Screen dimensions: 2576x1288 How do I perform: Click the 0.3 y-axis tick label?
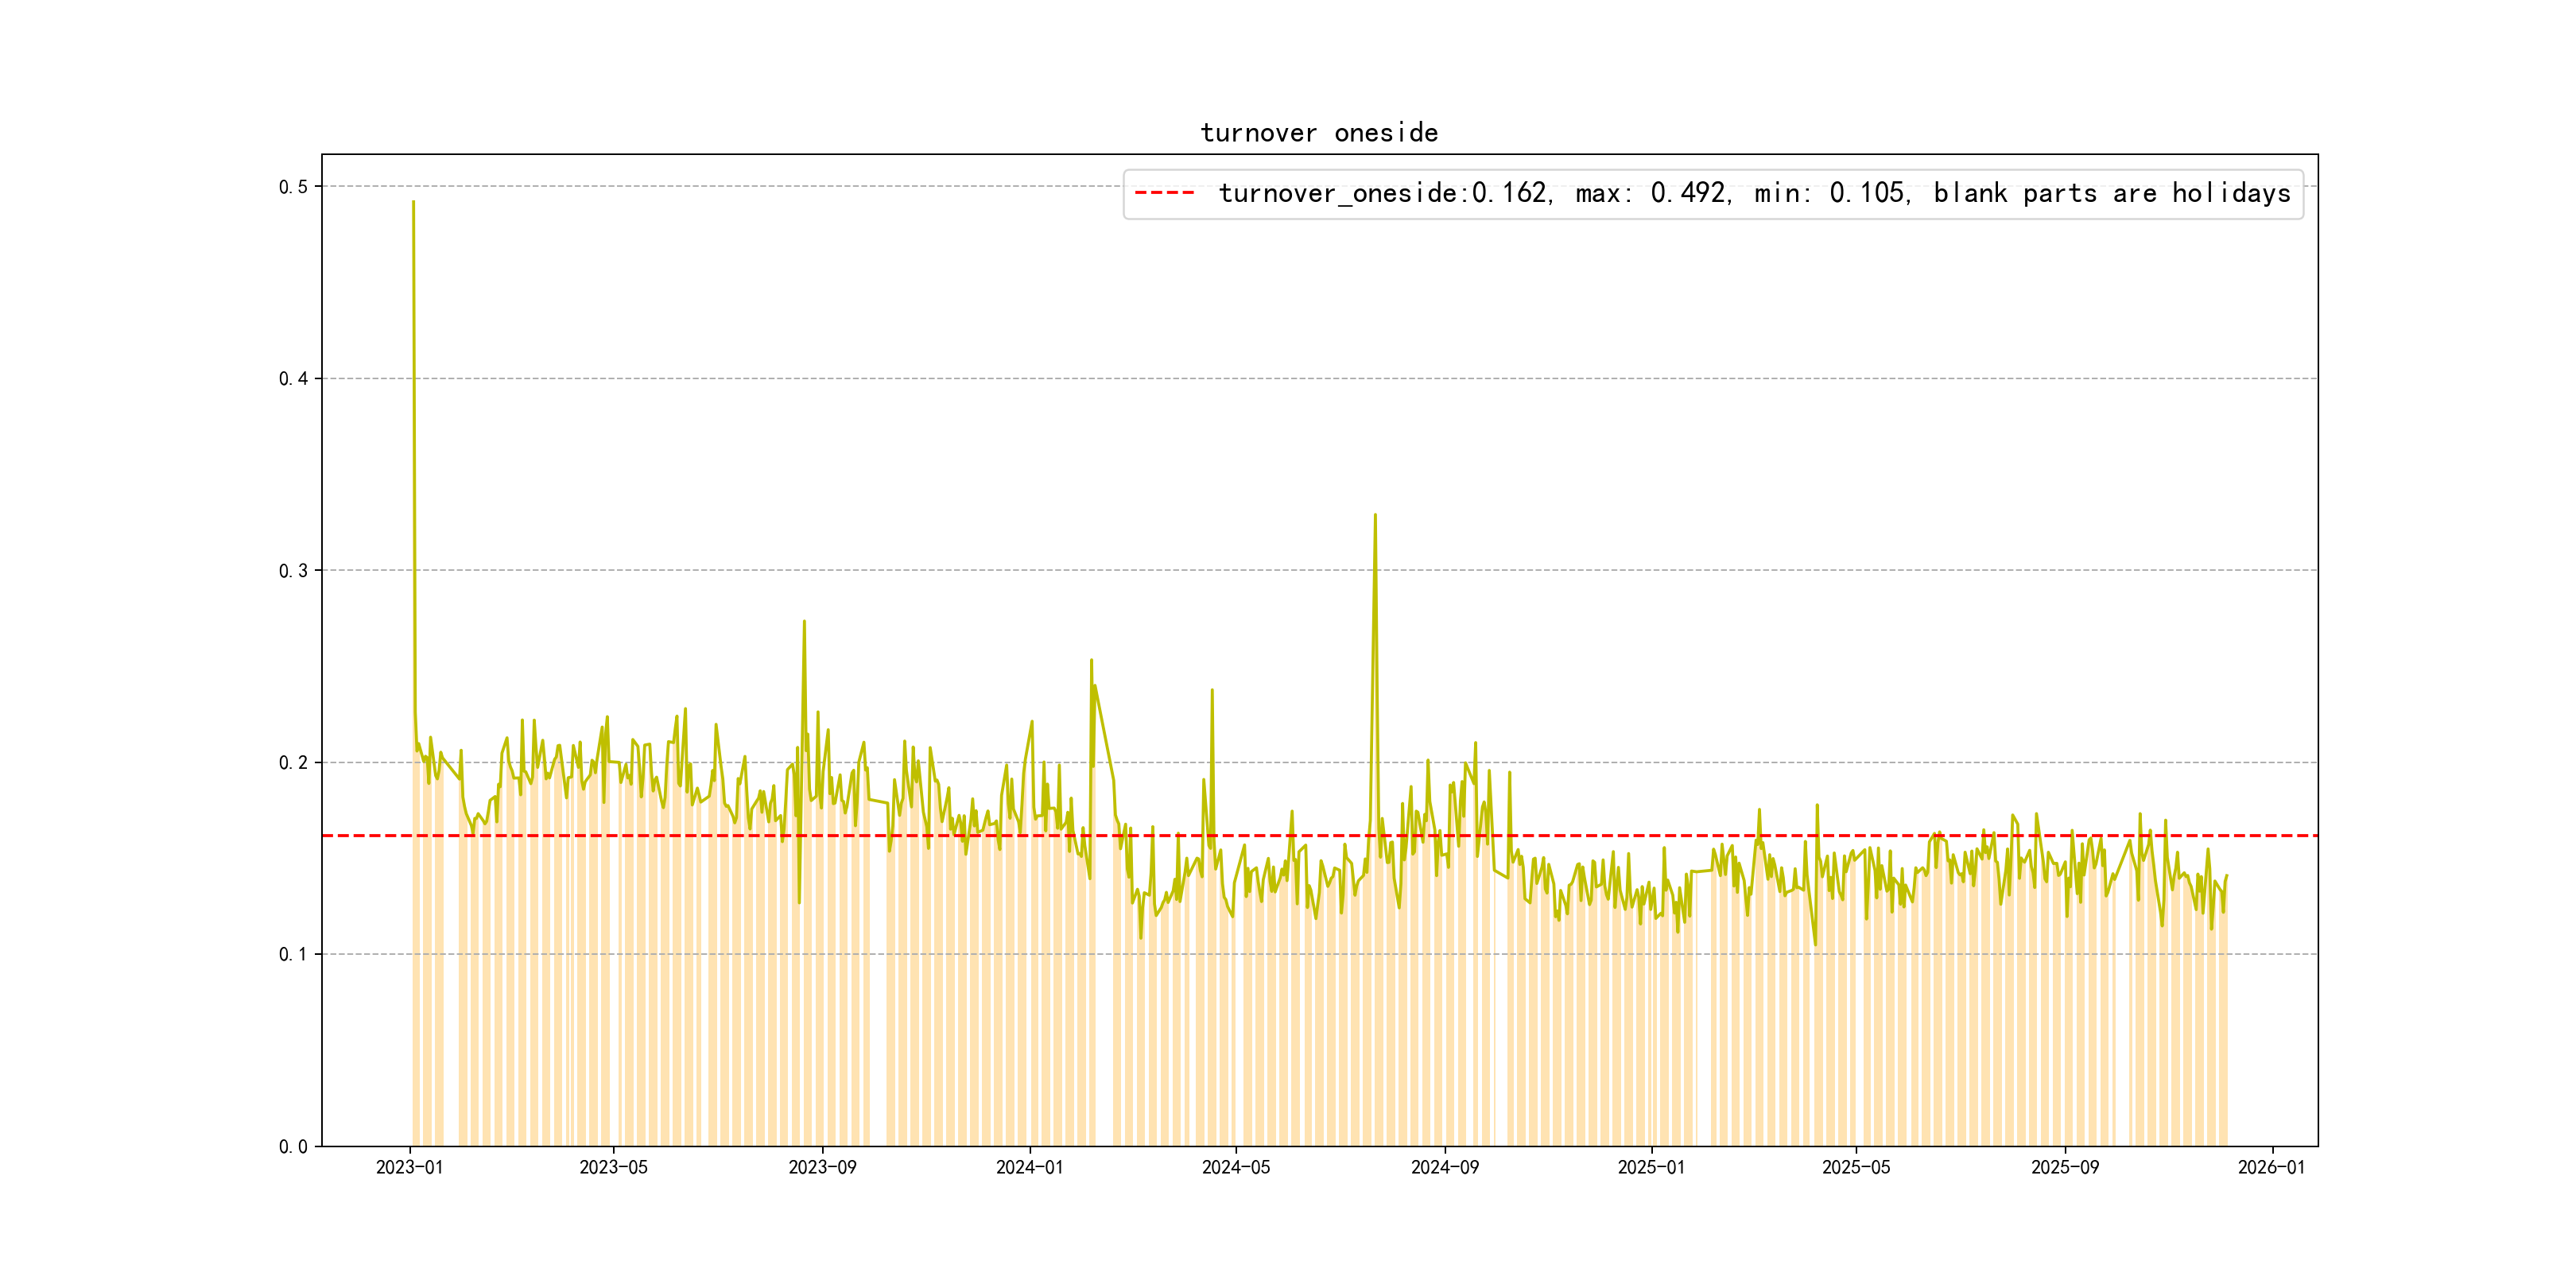click(293, 571)
